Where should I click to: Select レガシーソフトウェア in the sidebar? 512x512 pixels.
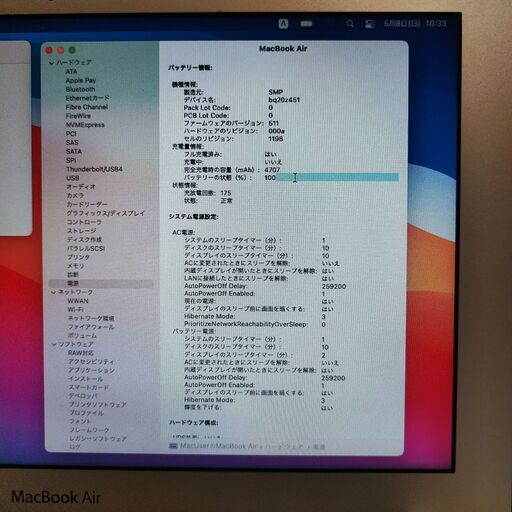click(x=98, y=439)
